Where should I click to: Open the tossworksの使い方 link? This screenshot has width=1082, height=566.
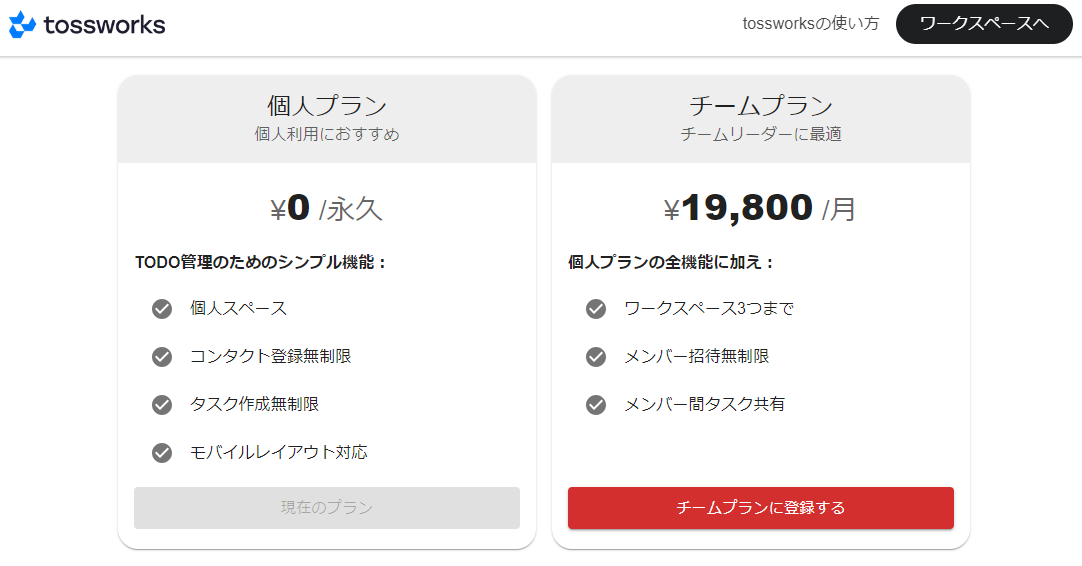click(811, 24)
